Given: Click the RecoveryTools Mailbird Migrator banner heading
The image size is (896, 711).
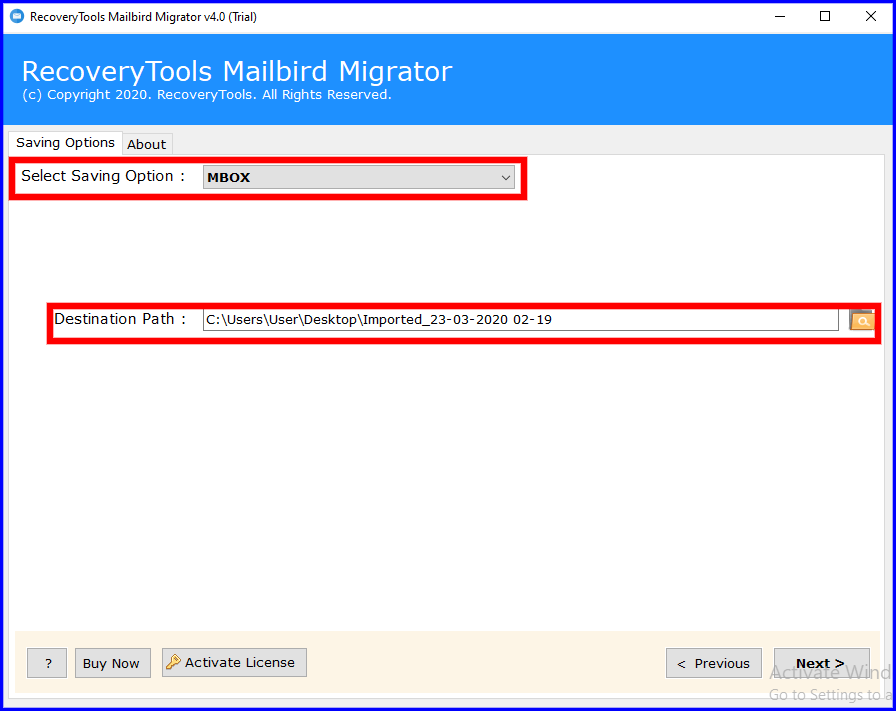Looking at the screenshot, I should pos(237,71).
